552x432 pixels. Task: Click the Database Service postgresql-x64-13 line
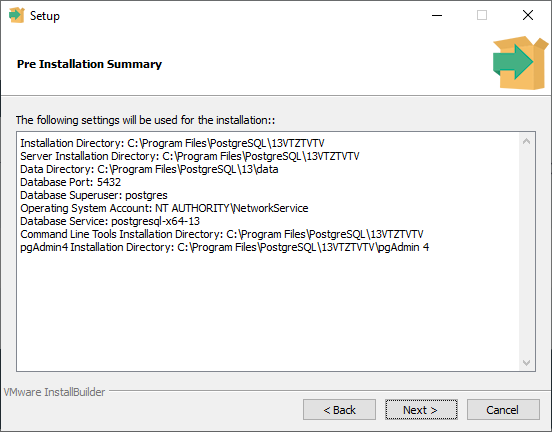(x=110, y=221)
